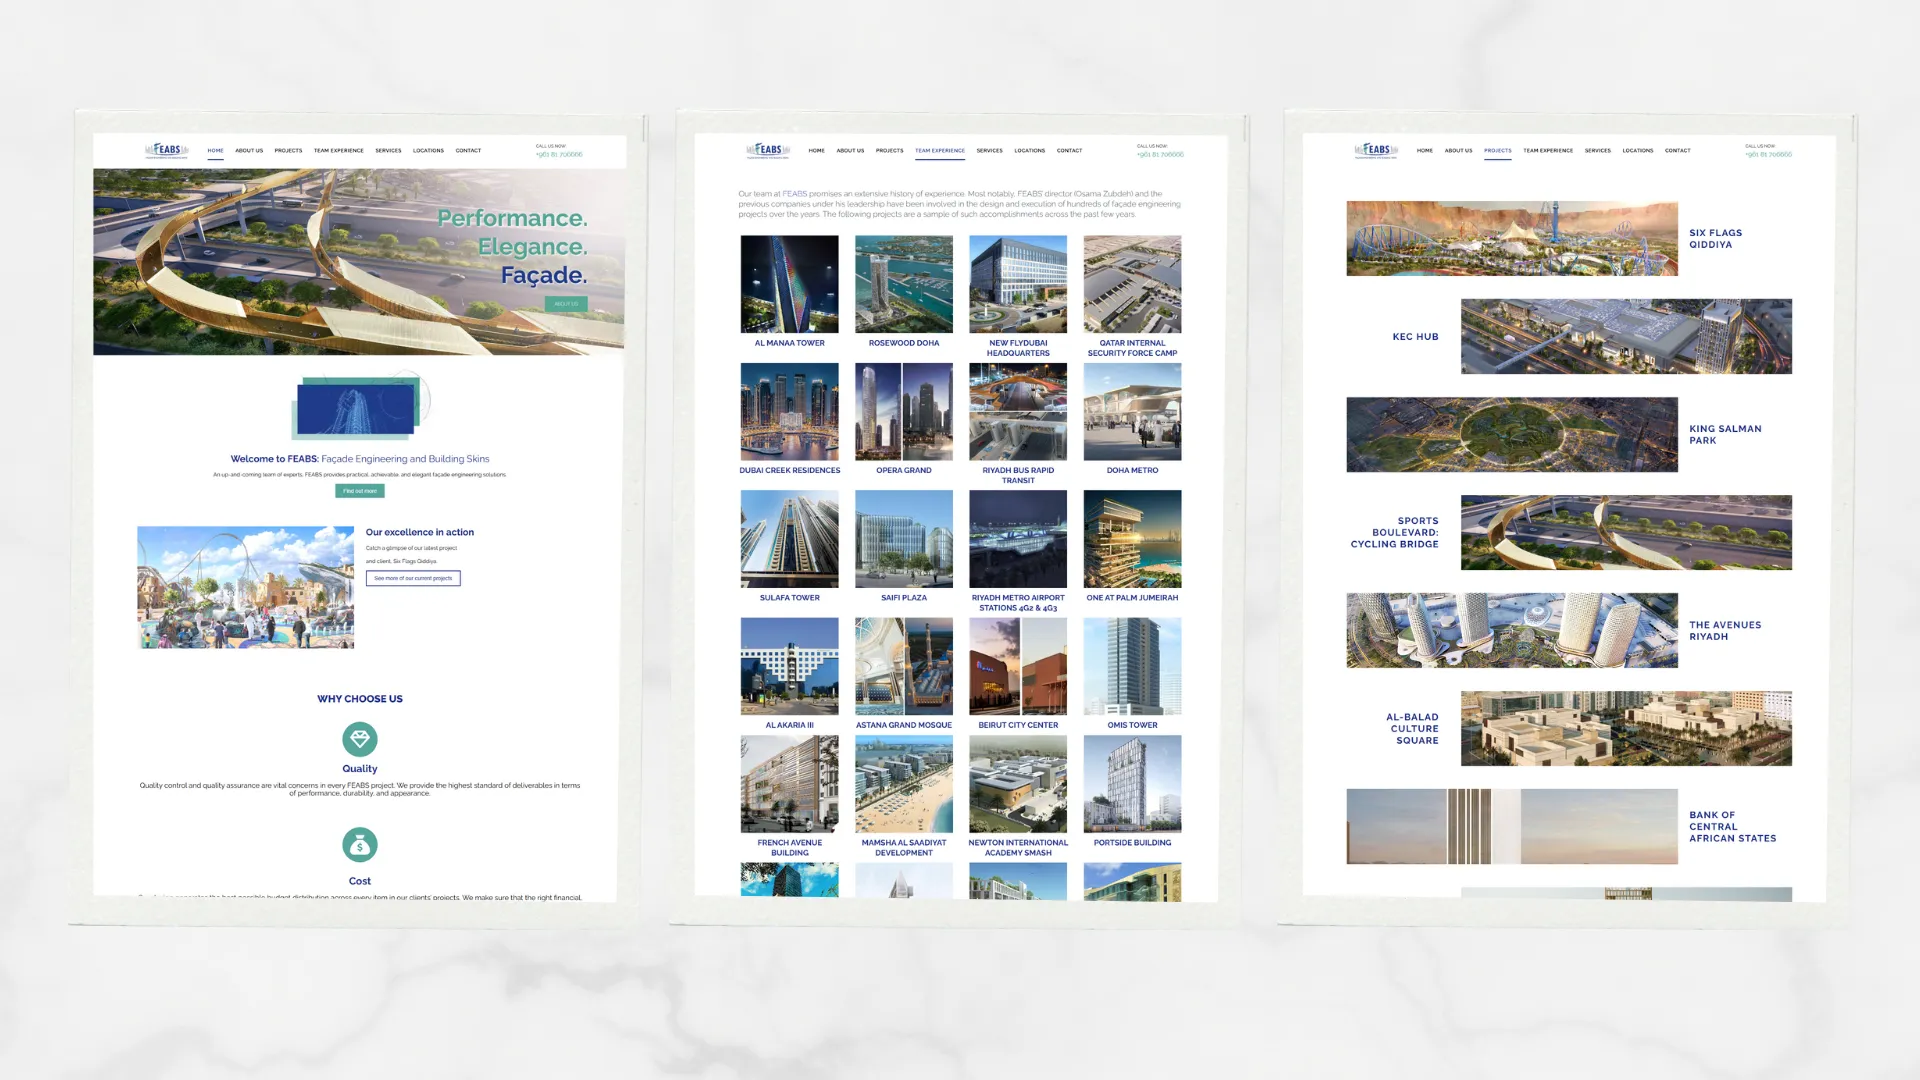Open the Portside Building project image
Screen dimensions: 1920x1080
click(x=1132, y=784)
